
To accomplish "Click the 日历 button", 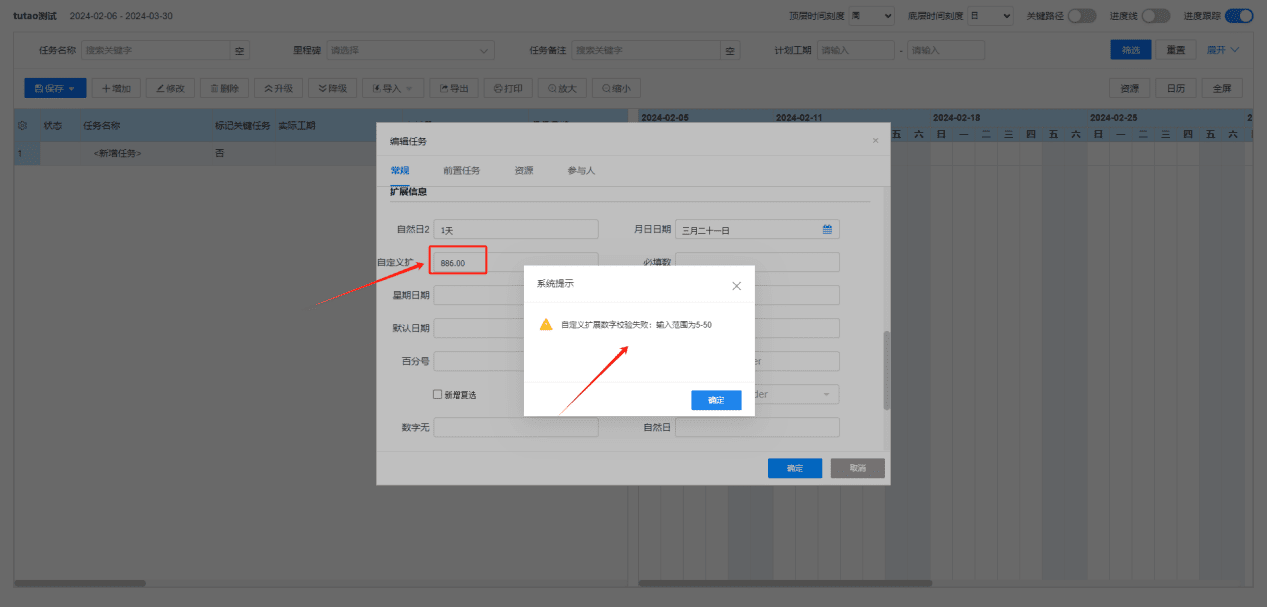I will pyautogui.click(x=1176, y=88).
